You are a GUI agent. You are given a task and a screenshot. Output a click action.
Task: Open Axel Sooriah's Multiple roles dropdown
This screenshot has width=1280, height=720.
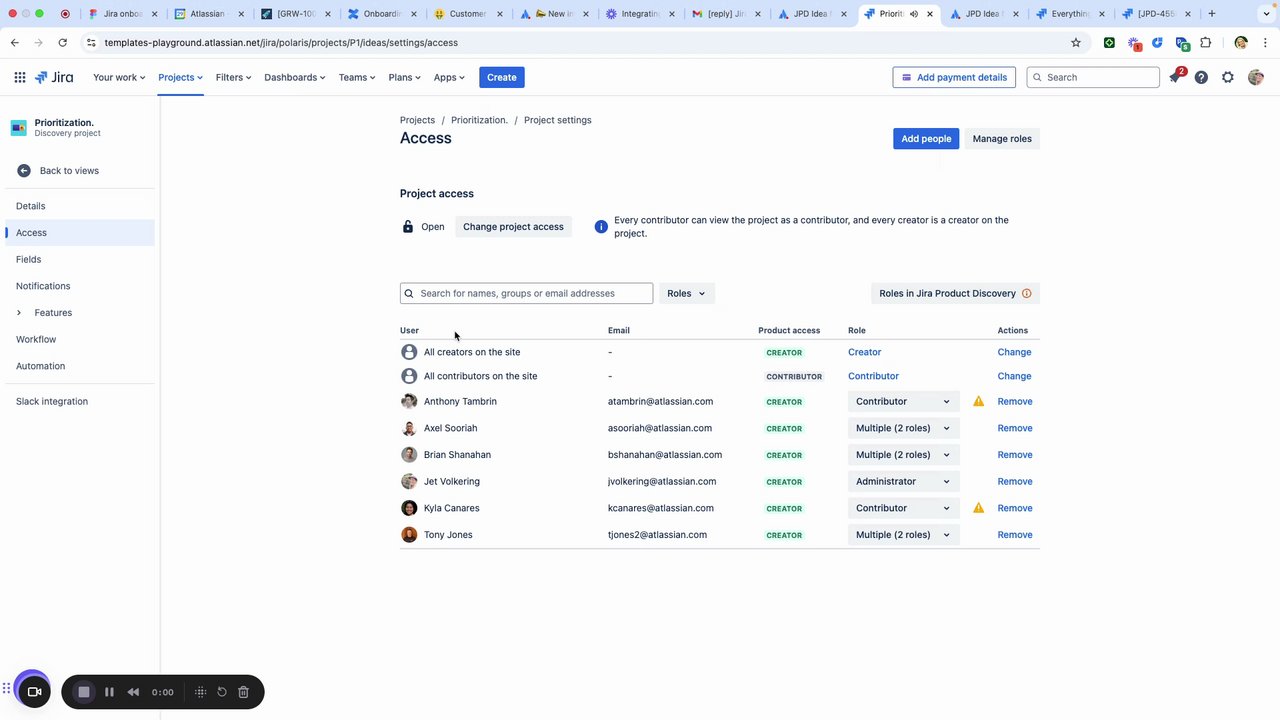click(904, 428)
